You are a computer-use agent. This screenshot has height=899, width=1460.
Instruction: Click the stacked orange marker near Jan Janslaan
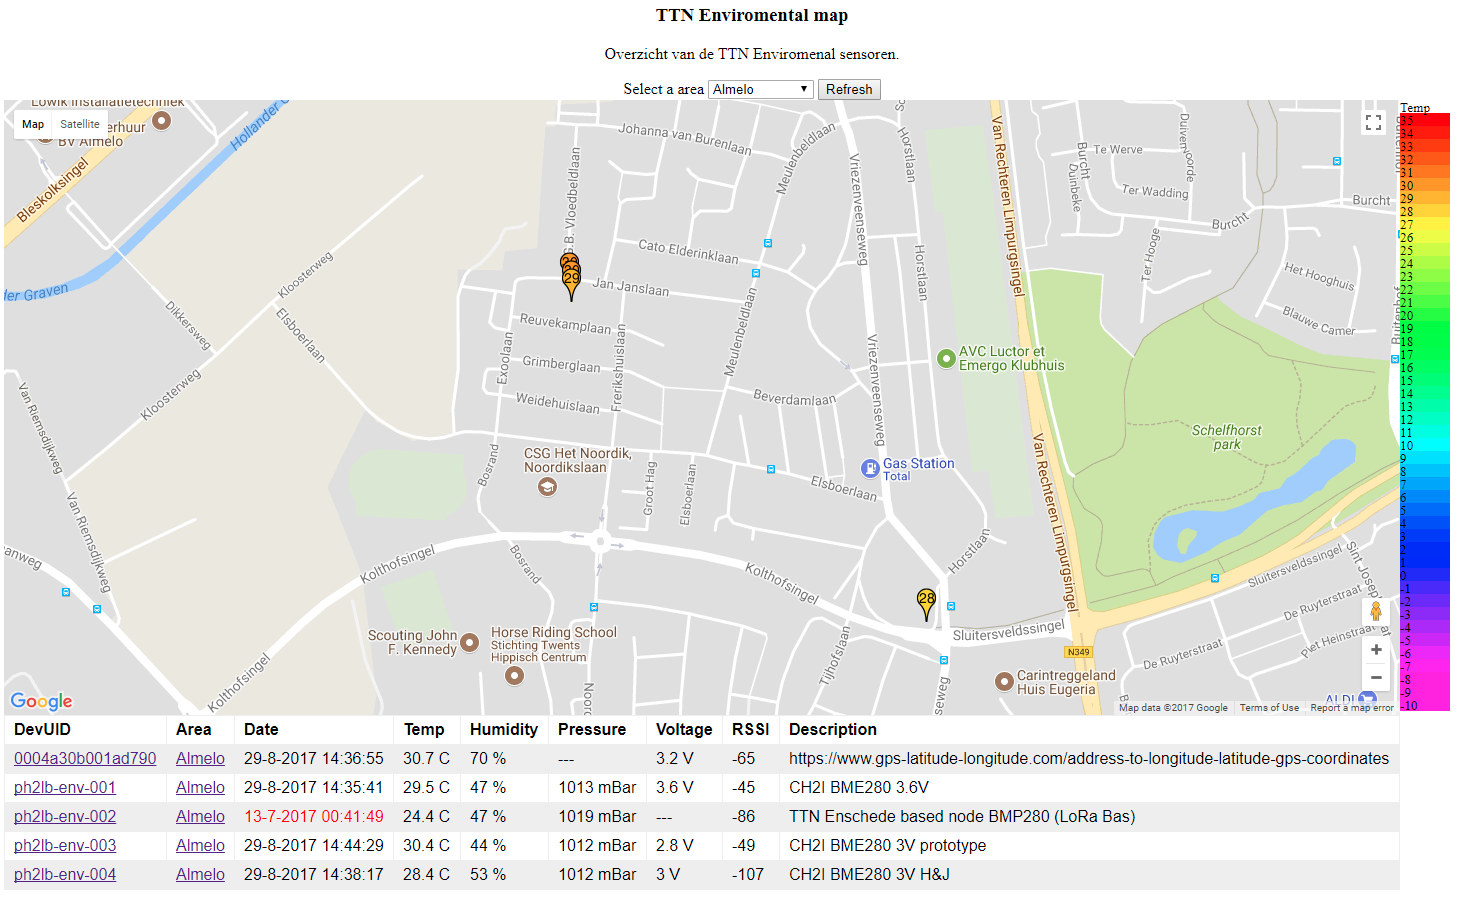[x=571, y=275]
